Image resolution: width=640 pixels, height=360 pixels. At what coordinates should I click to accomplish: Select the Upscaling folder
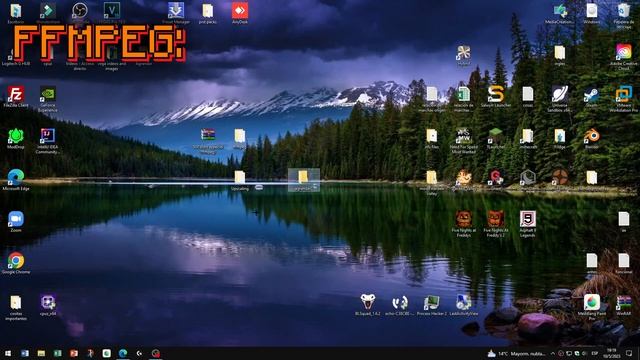pyautogui.click(x=240, y=180)
